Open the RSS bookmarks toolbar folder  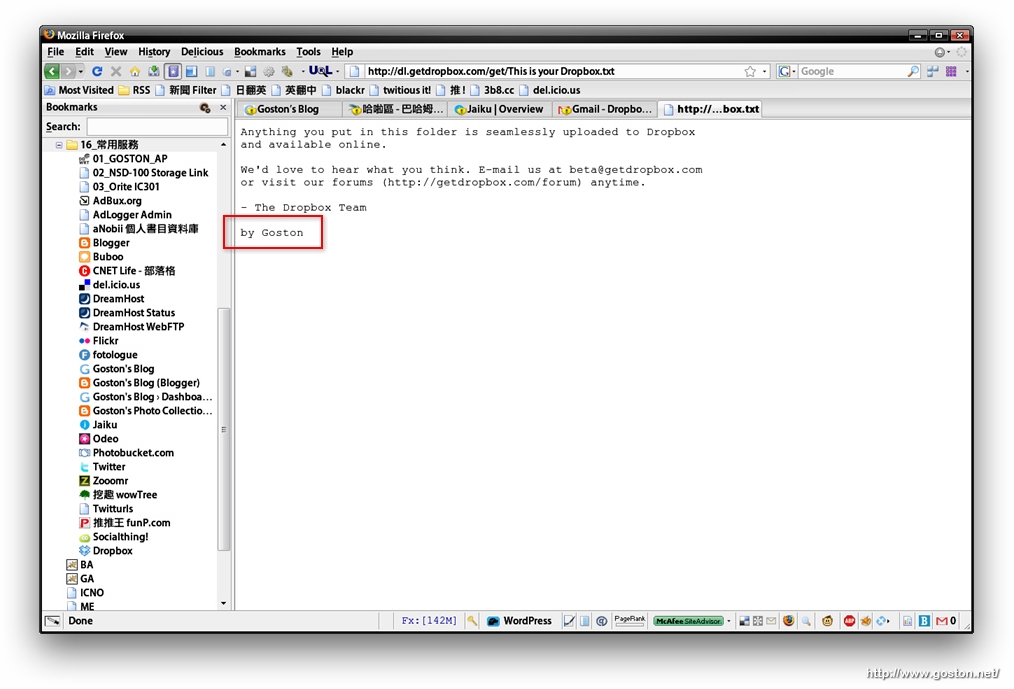pos(135,90)
